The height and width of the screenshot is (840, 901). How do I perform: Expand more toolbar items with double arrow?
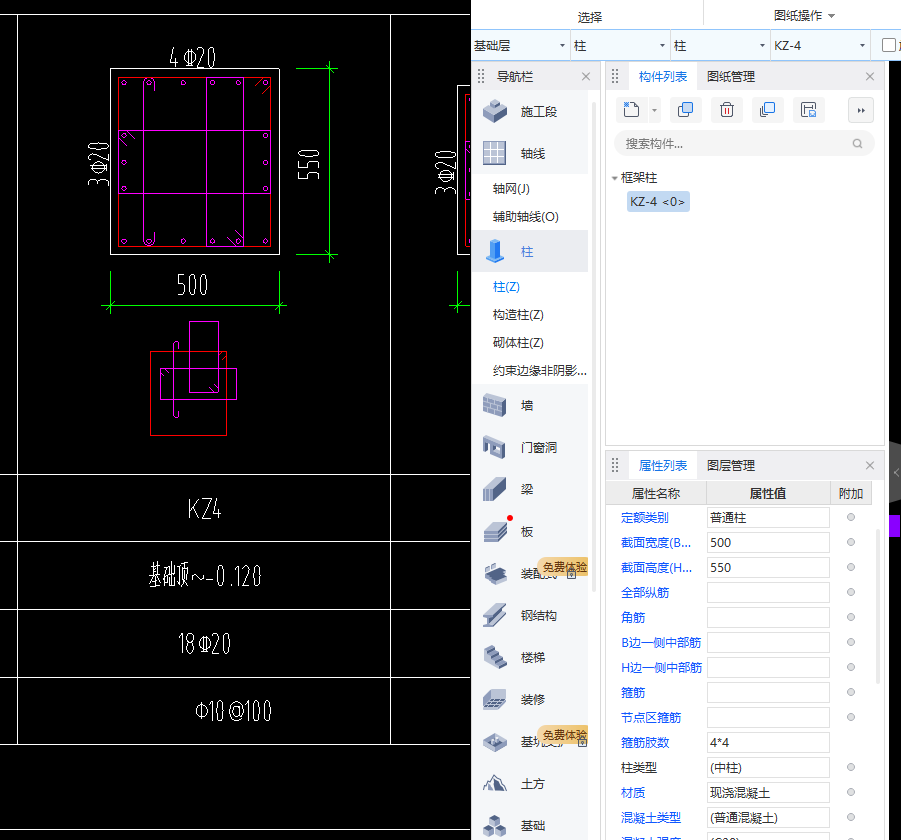pos(861,110)
